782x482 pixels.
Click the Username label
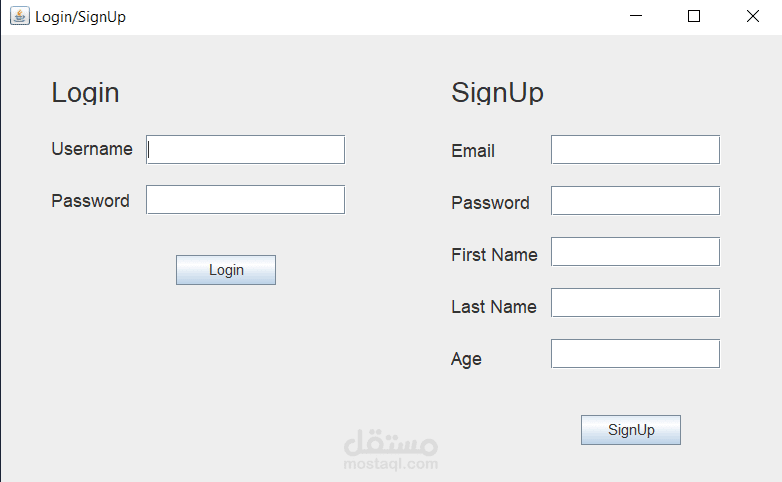(91, 149)
